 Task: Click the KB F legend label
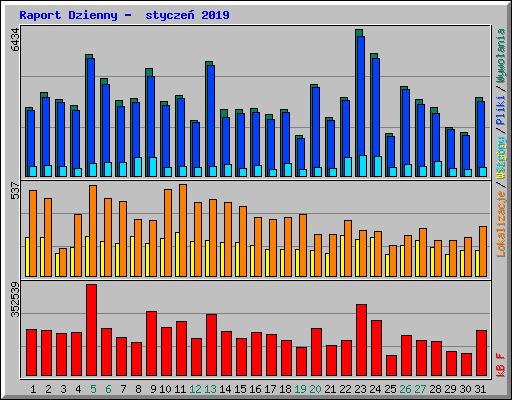[x=501, y=365]
